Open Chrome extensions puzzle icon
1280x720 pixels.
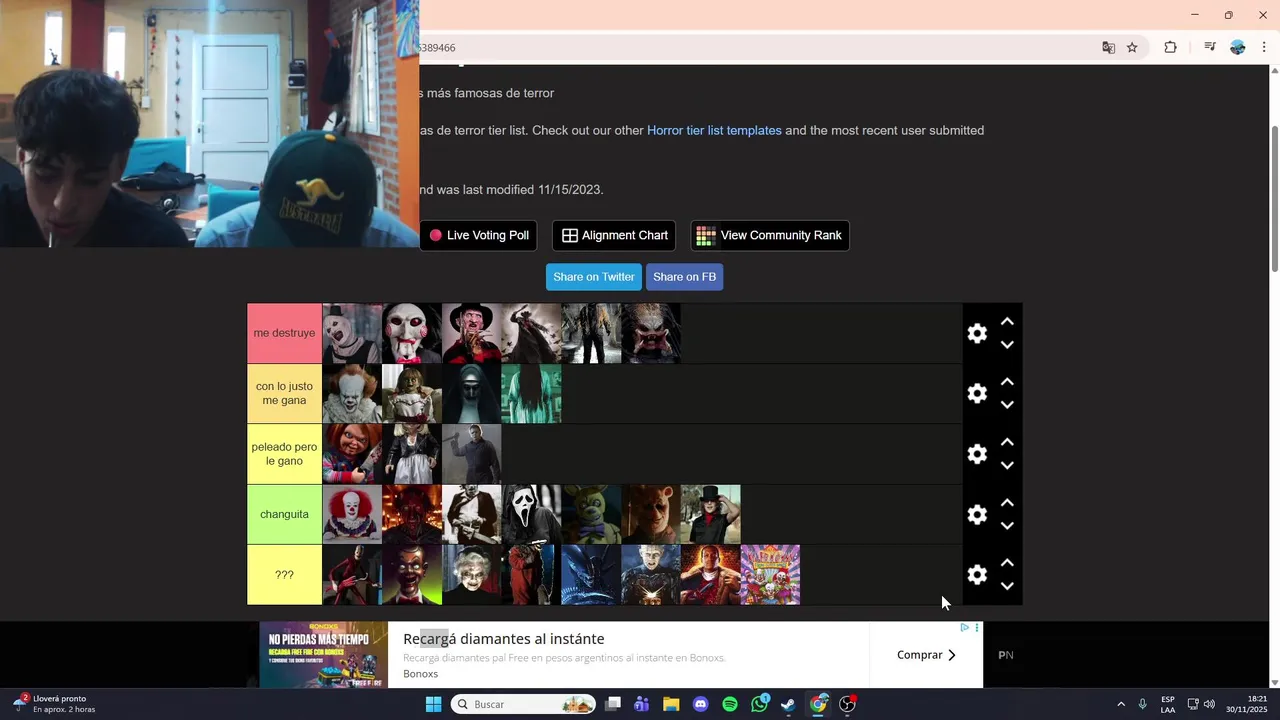(1170, 47)
